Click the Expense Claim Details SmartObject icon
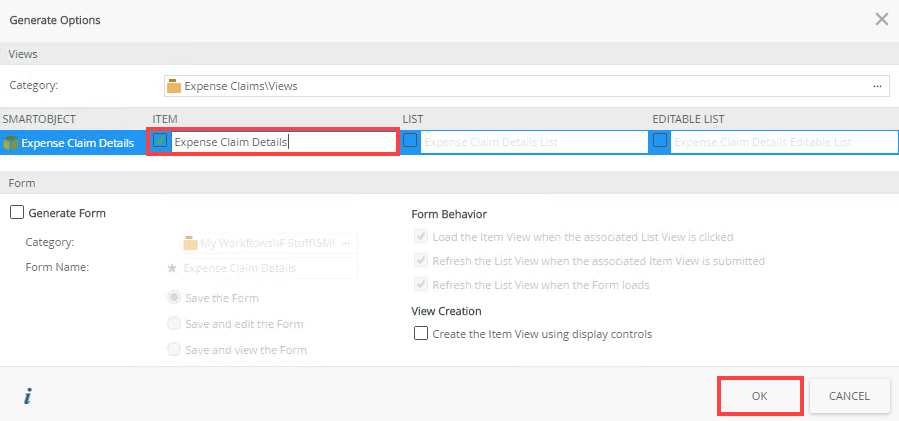The height and width of the screenshot is (421, 899). click(12, 143)
